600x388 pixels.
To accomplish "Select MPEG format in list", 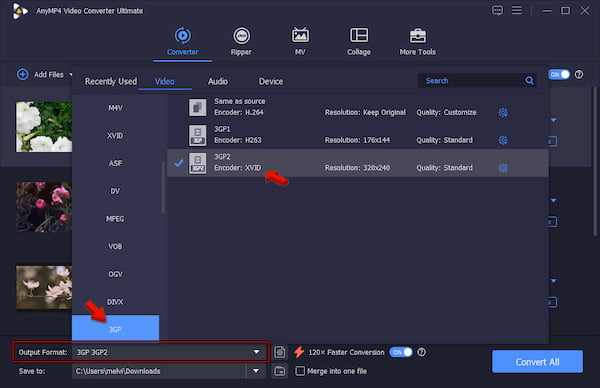I will pyautogui.click(x=115, y=219).
